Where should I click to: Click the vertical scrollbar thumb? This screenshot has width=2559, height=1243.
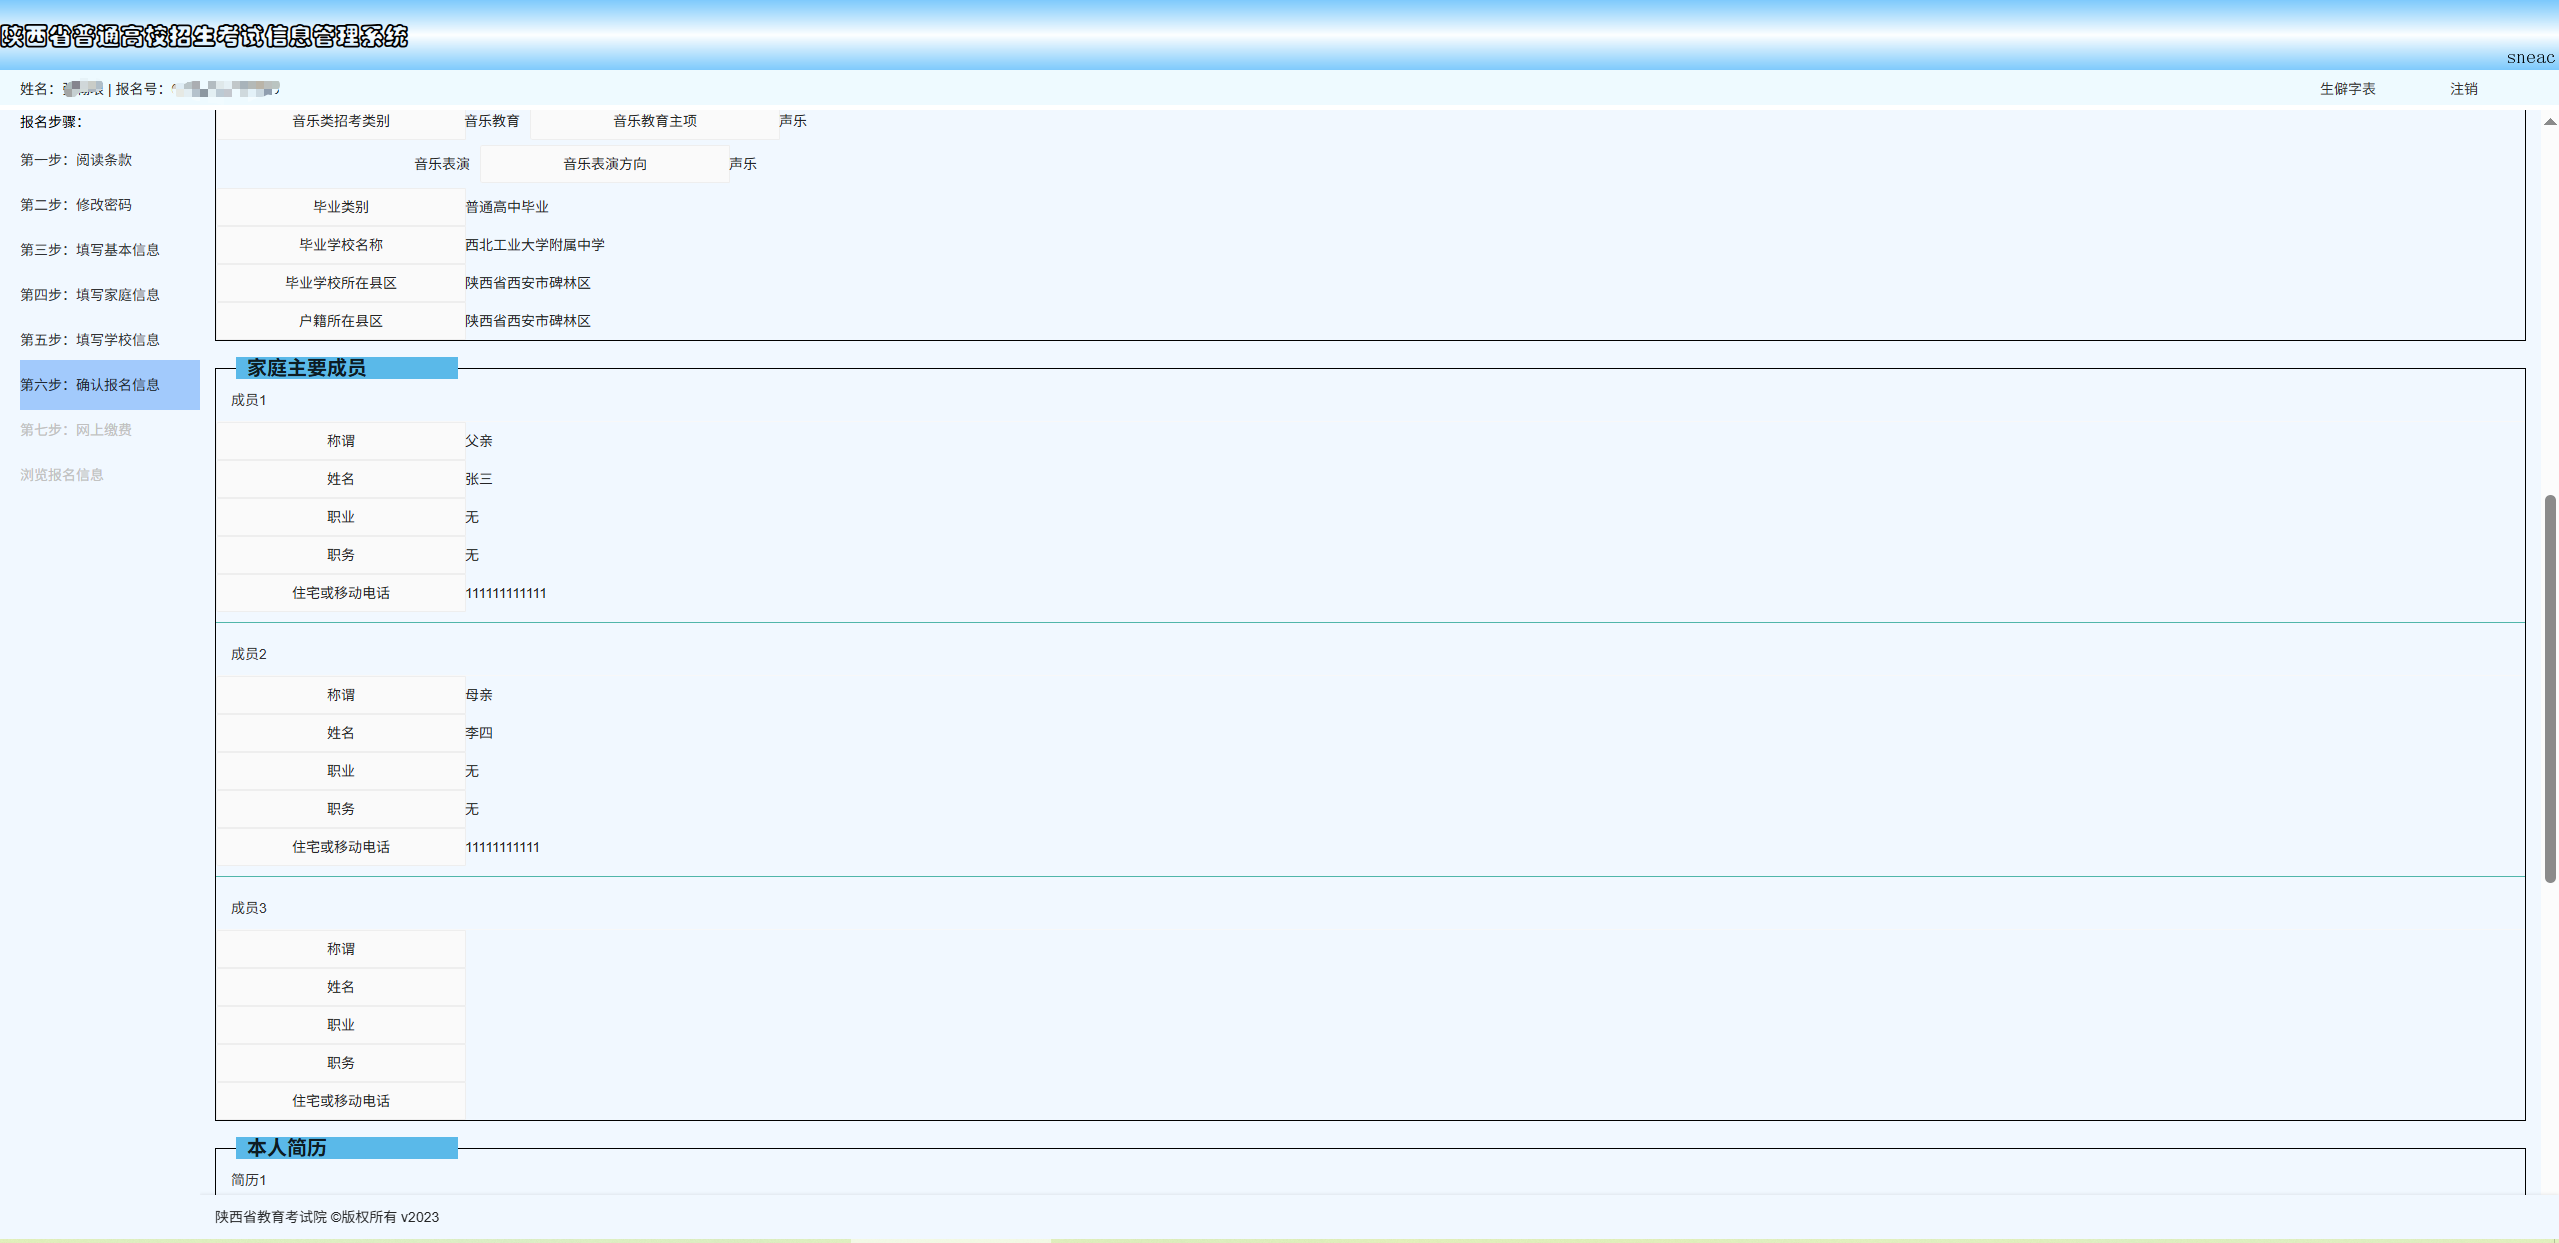click(2549, 688)
